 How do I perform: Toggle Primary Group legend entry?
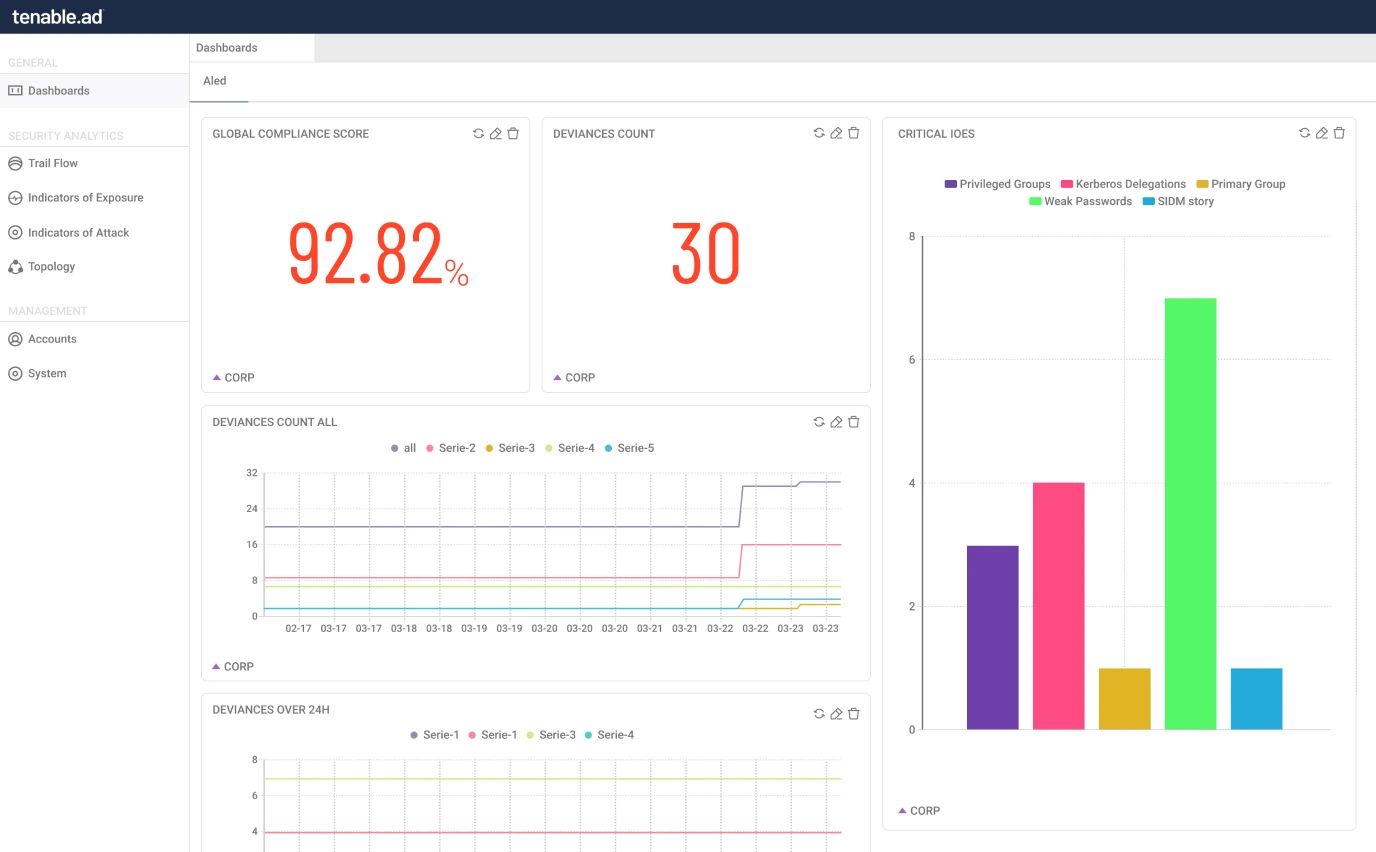1241,184
